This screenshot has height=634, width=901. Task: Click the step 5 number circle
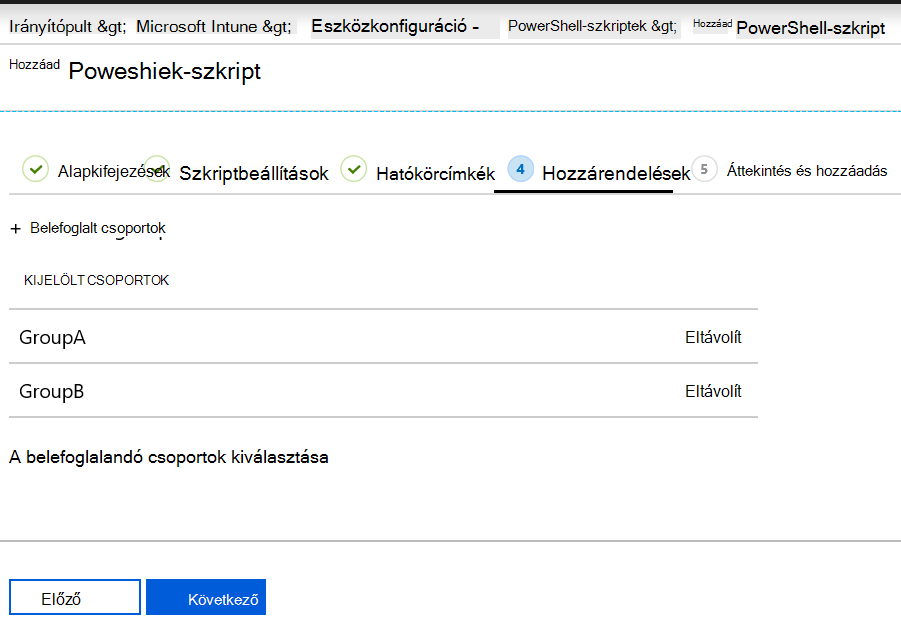coord(704,170)
